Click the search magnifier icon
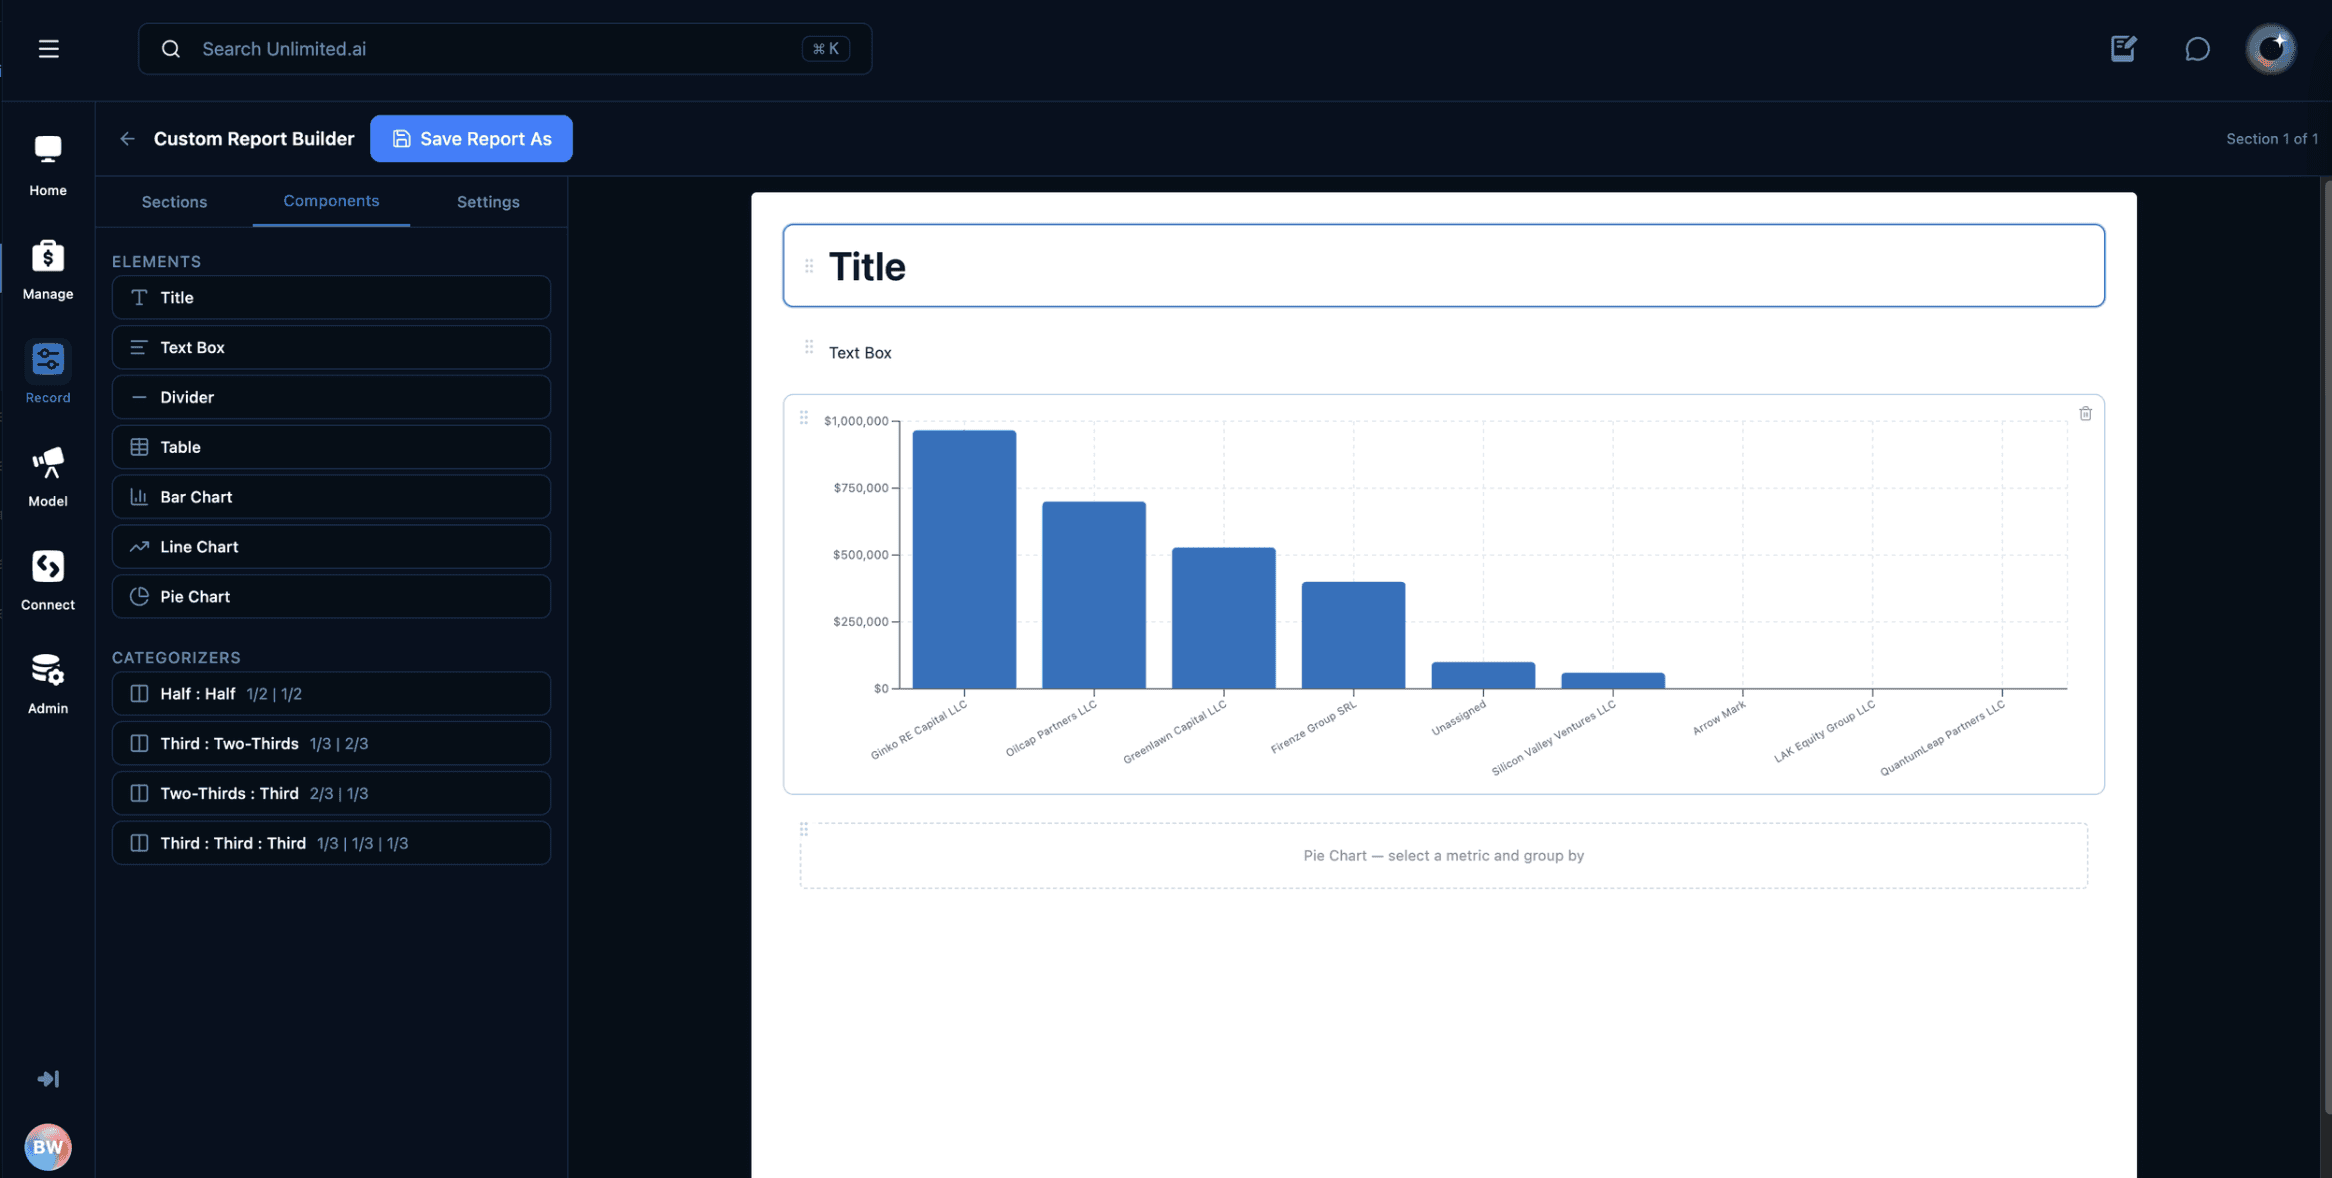 (171, 49)
